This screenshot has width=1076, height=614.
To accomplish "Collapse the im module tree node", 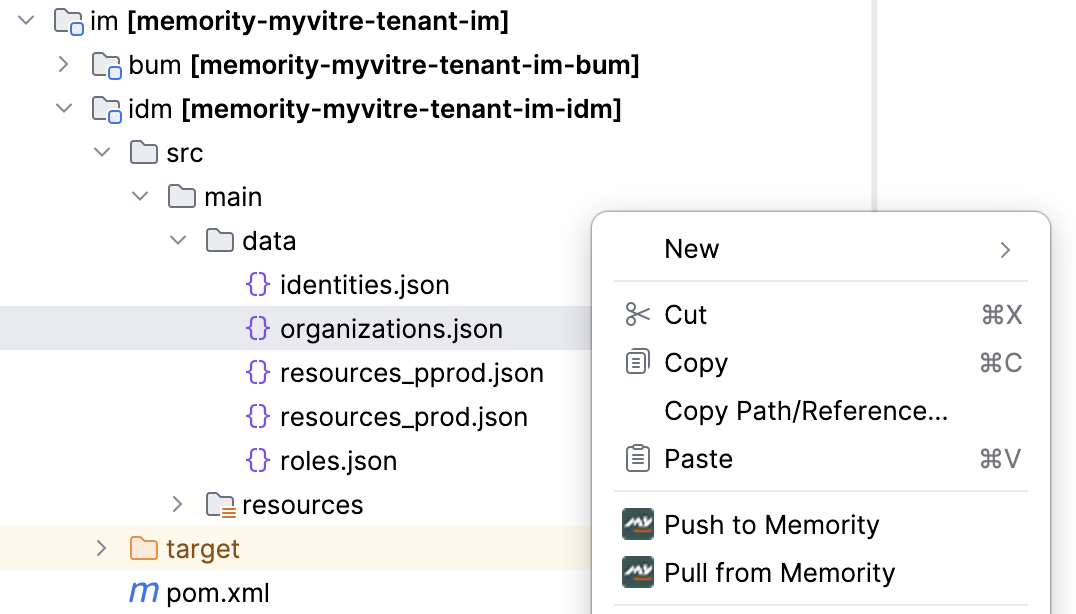I will [26, 21].
